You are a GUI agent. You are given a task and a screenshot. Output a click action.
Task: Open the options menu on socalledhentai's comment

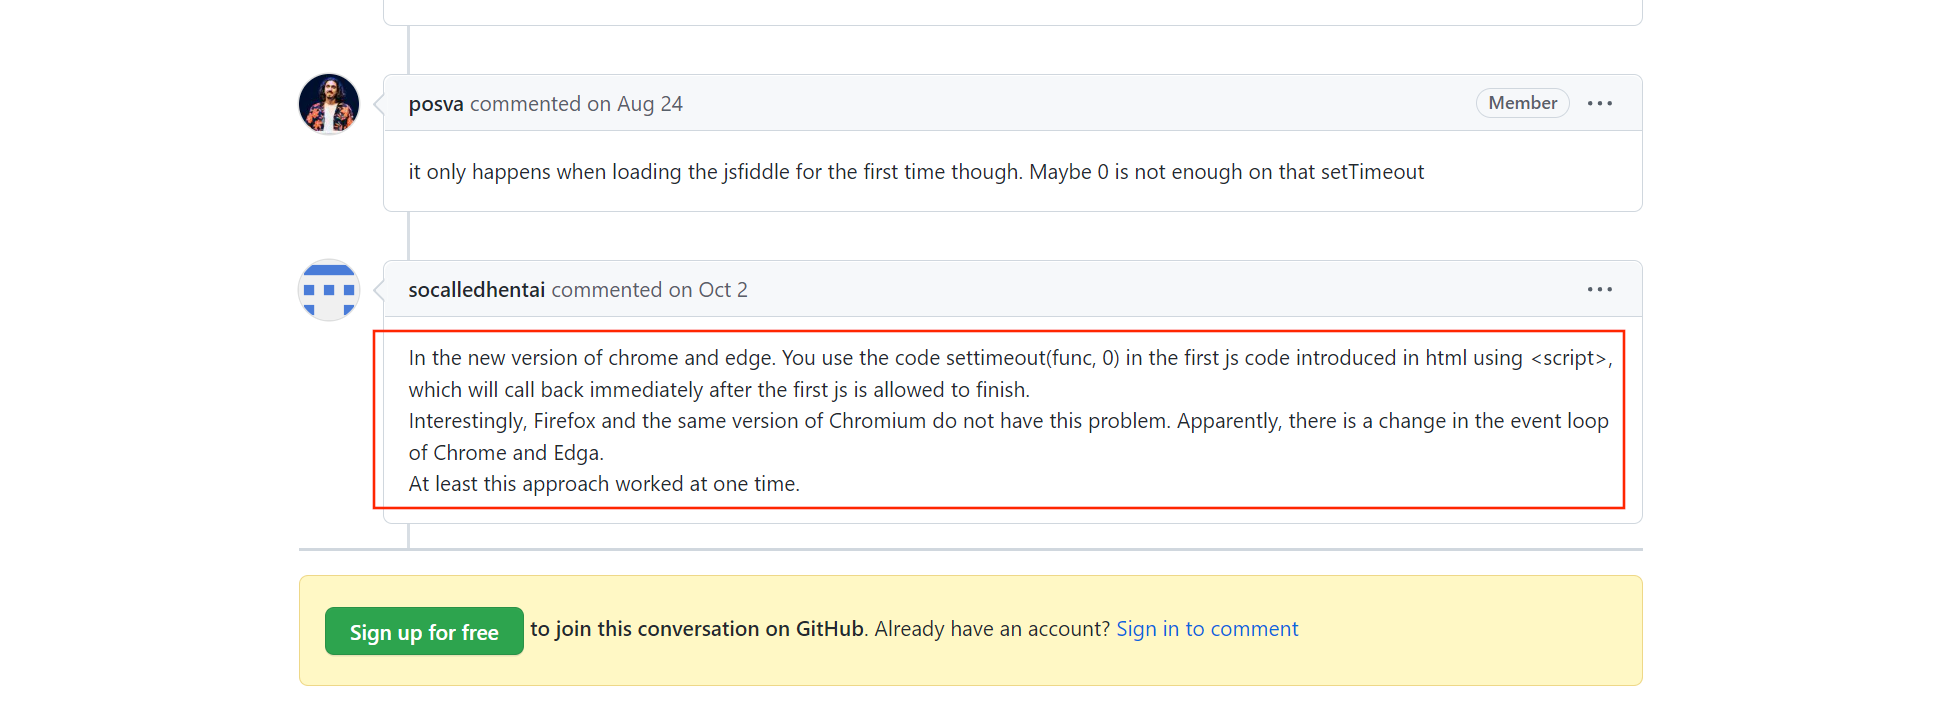coord(1599,289)
